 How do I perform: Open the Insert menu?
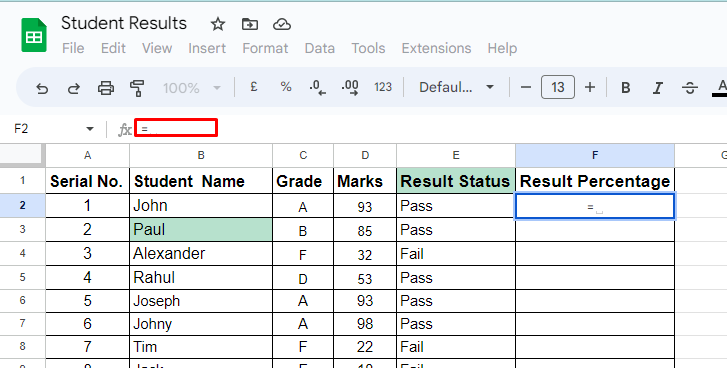(207, 48)
